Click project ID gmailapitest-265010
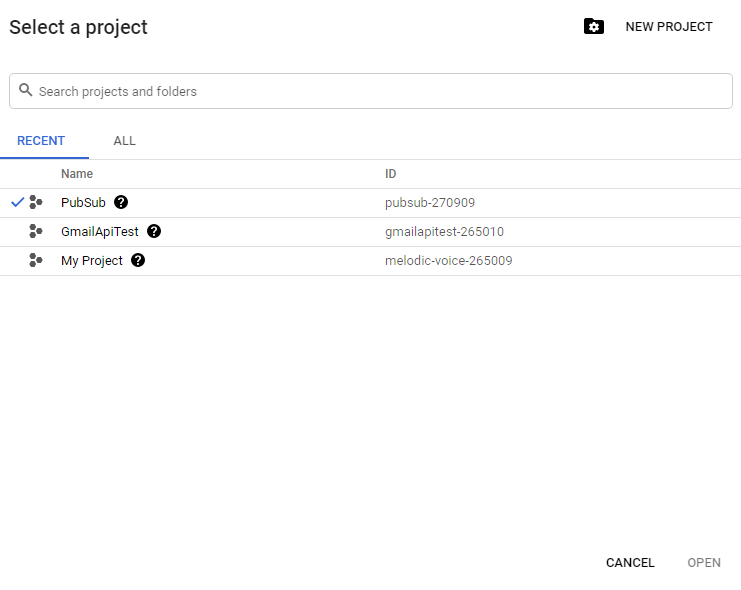 pyautogui.click(x=444, y=231)
